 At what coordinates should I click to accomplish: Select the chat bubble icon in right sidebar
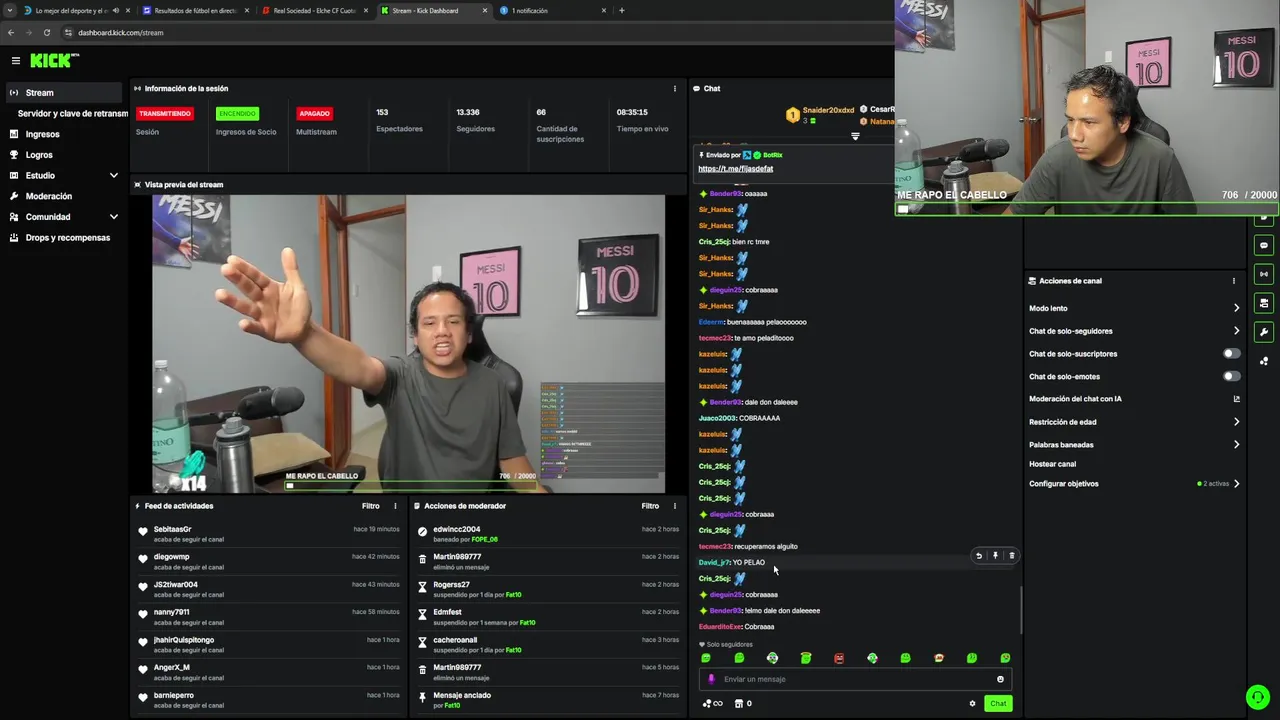[1264, 245]
